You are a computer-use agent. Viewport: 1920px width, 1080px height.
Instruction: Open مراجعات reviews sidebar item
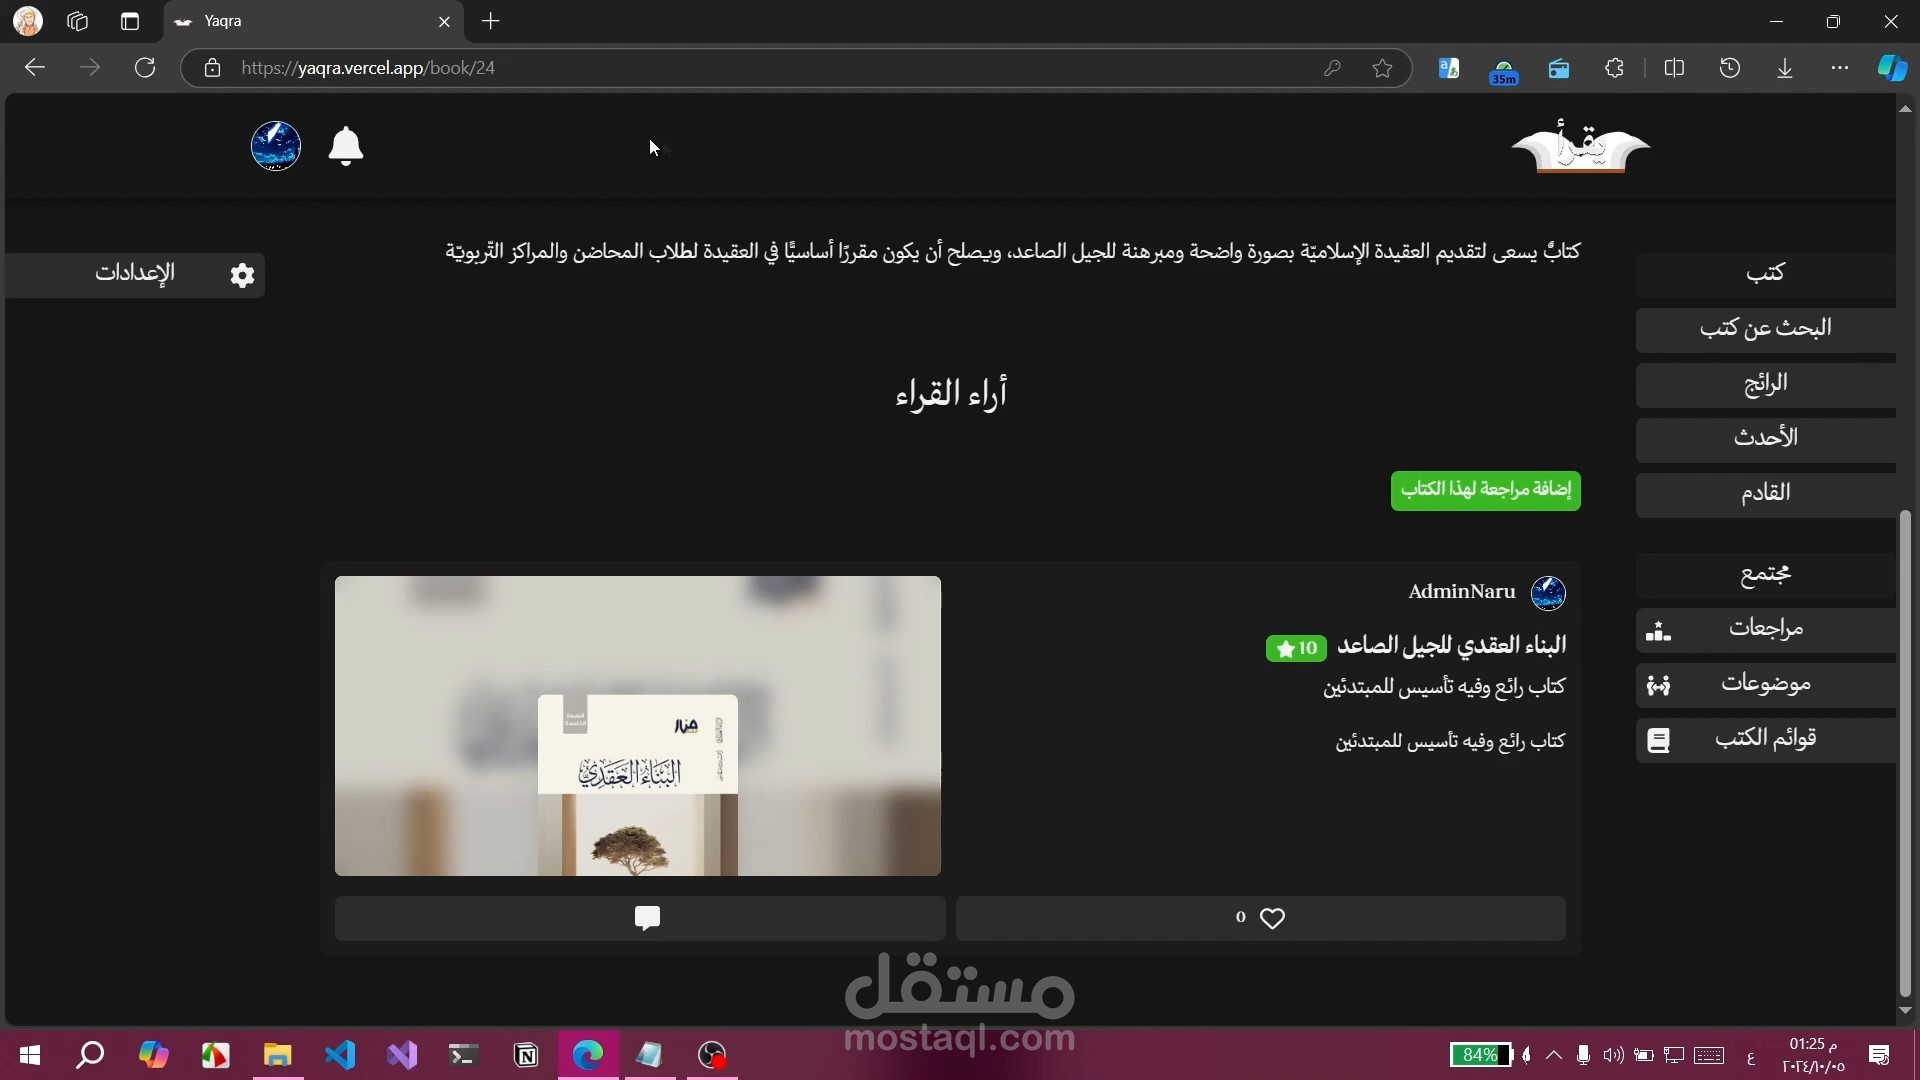[1765, 629]
